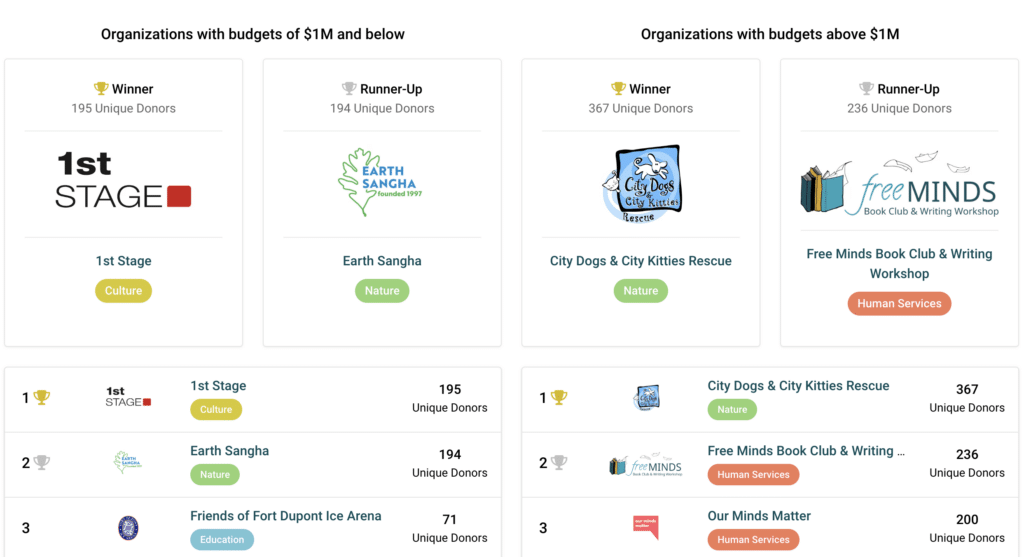Select Human Services tag in Free Minds row
This screenshot has width=1024, height=557.
pyautogui.click(x=753, y=475)
